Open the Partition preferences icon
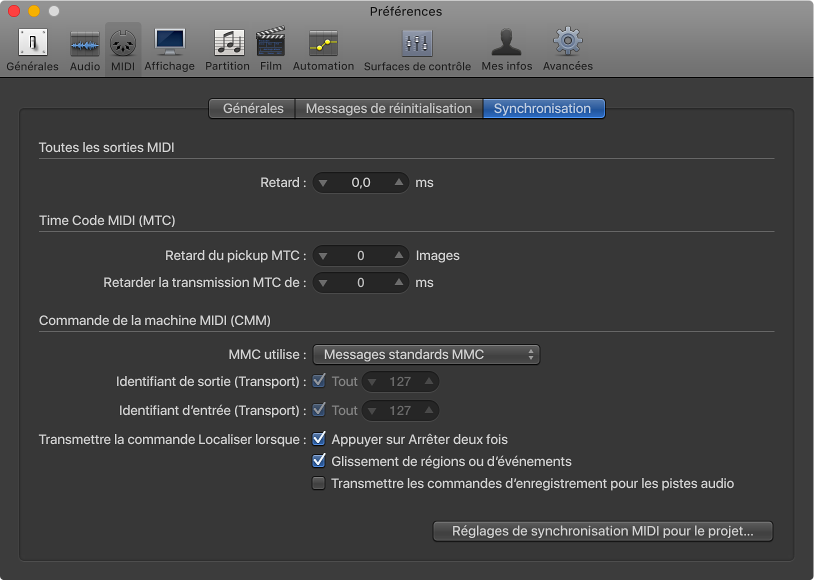This screenshot has width=814, height=580. click(x=227, y=44)
